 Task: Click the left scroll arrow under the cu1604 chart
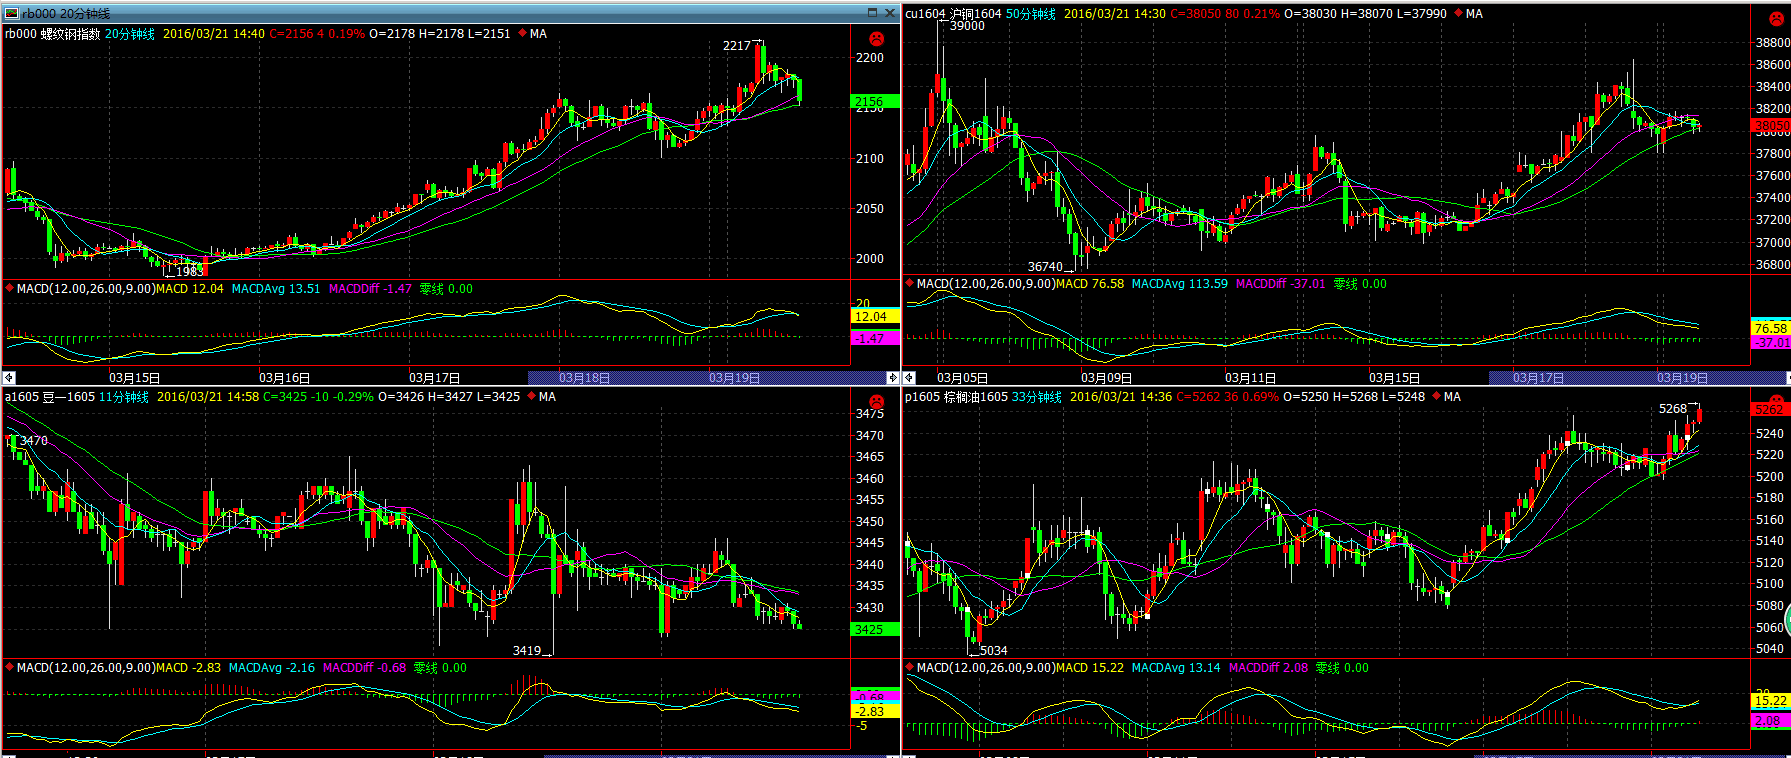(909, 377)
